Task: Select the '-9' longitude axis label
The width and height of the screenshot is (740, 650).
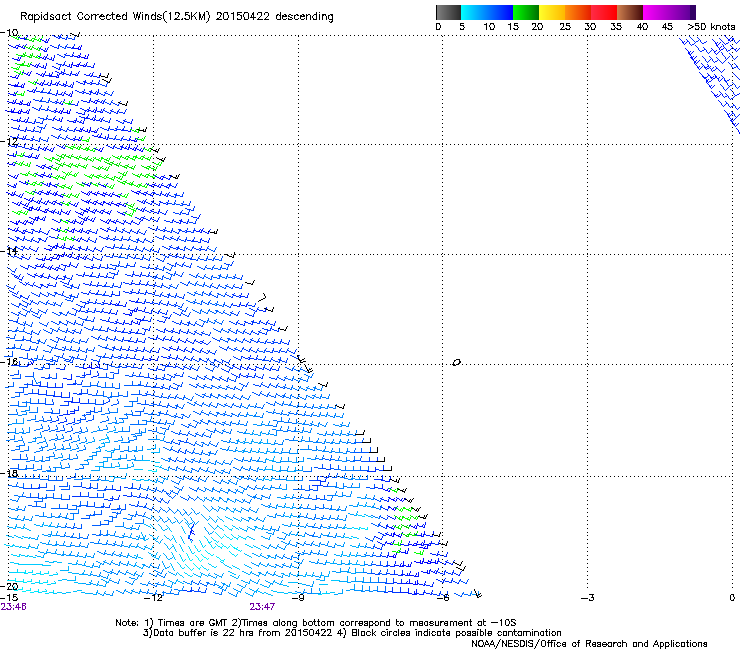Action: click(298, 598)
